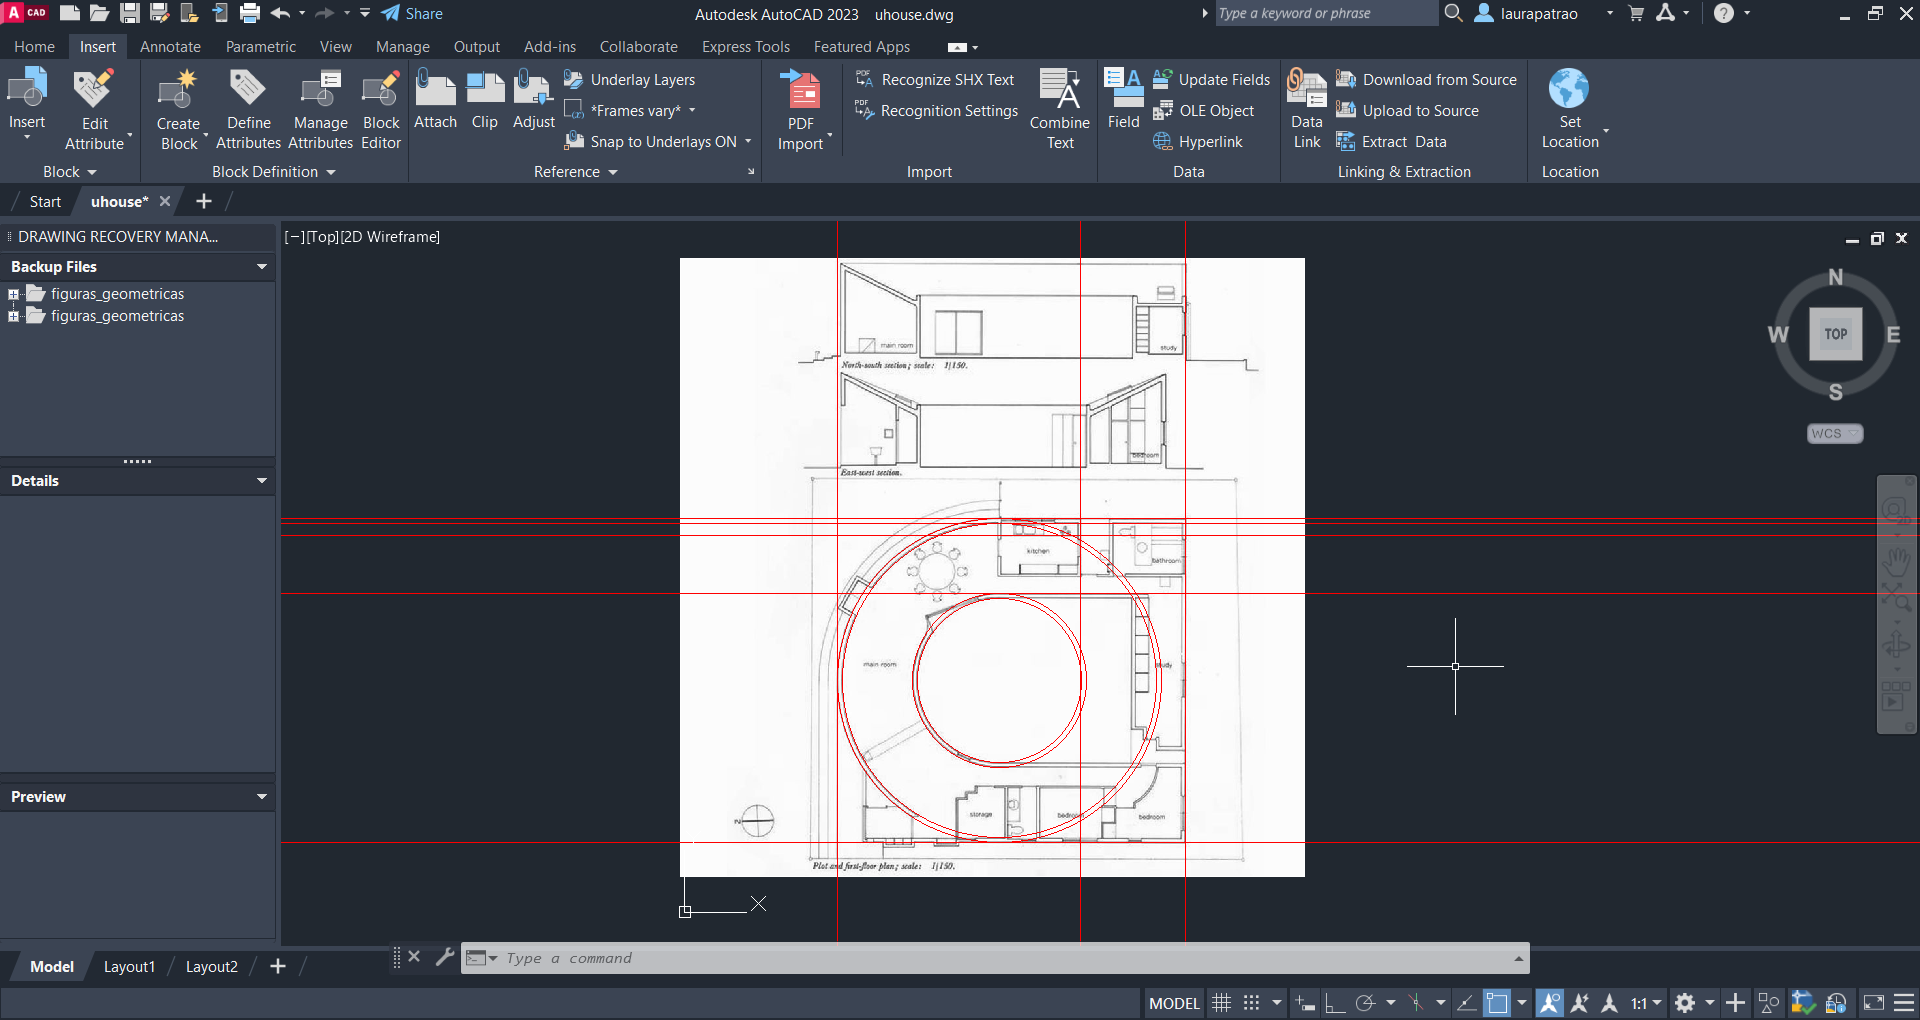
Task: Click Recognize SHX Text
Action: [935, 79]
